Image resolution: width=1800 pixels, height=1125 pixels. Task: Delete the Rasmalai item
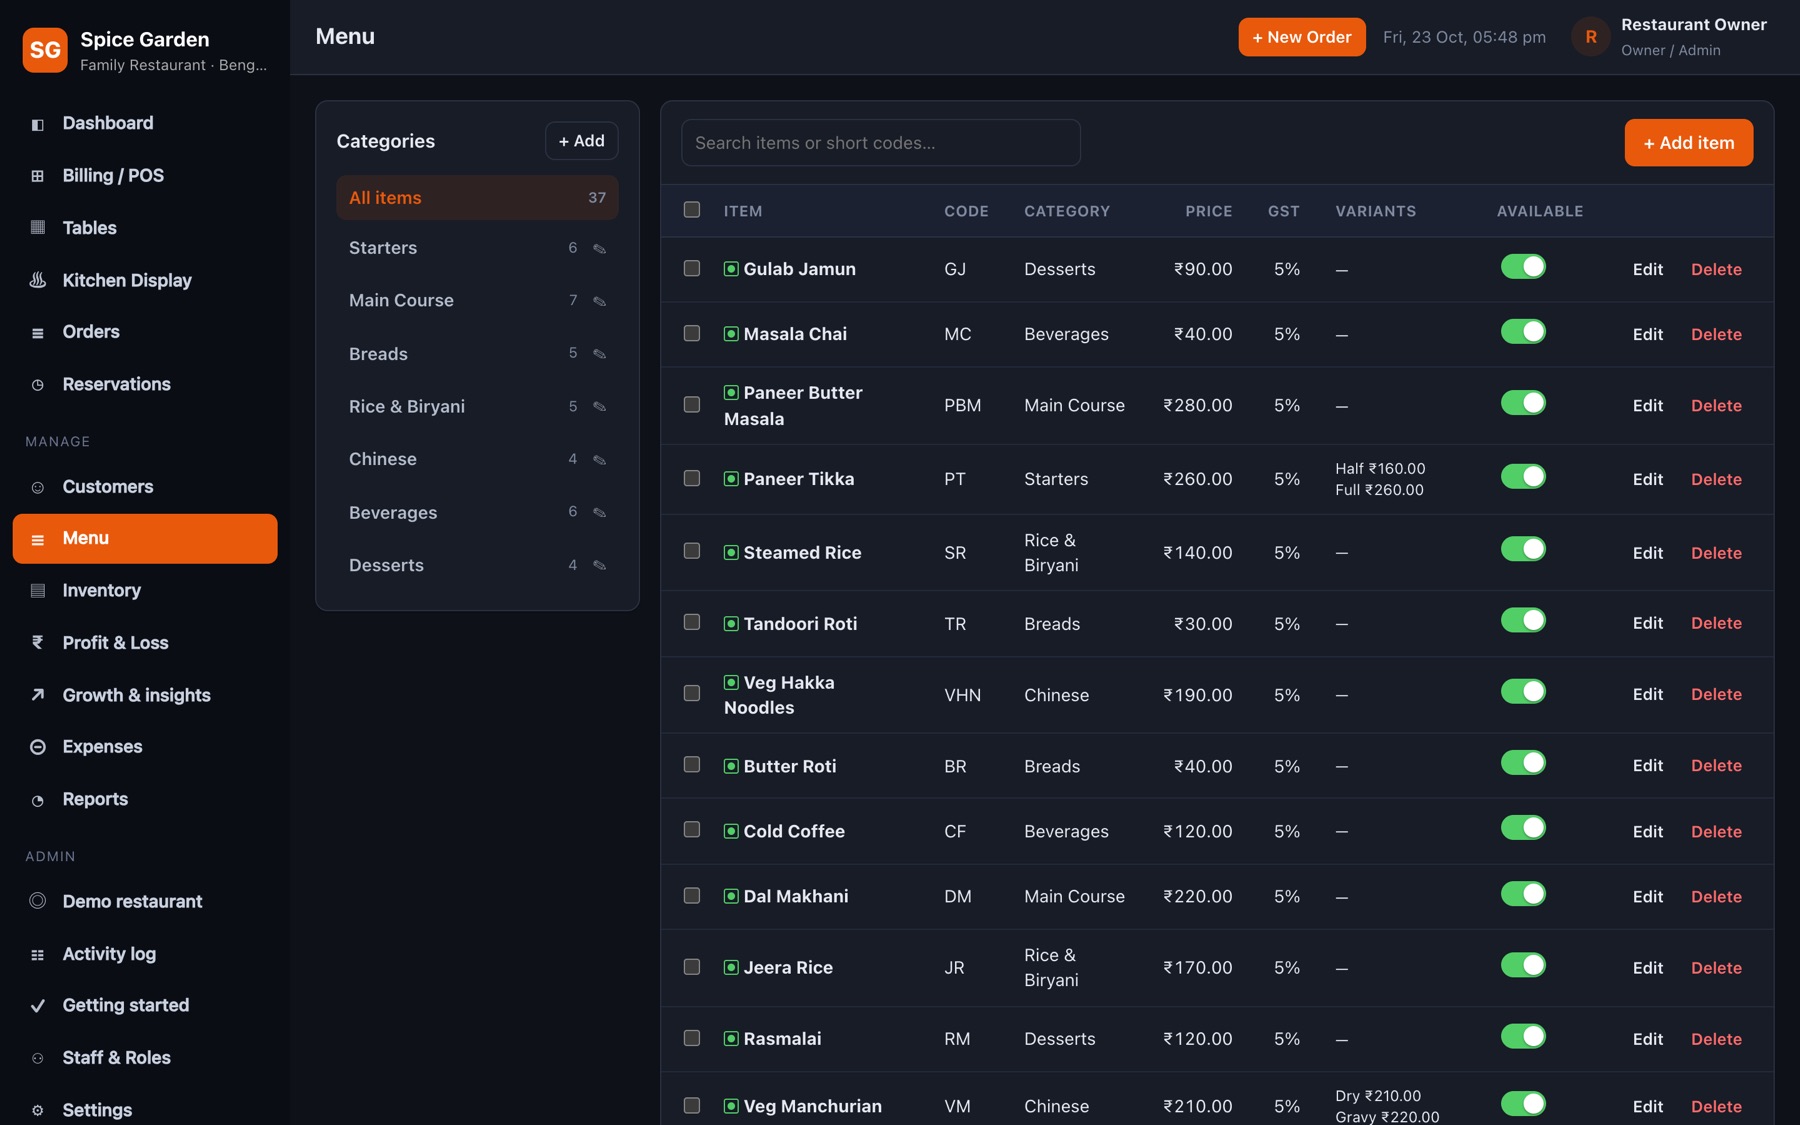click(x=1716, y=1039)
